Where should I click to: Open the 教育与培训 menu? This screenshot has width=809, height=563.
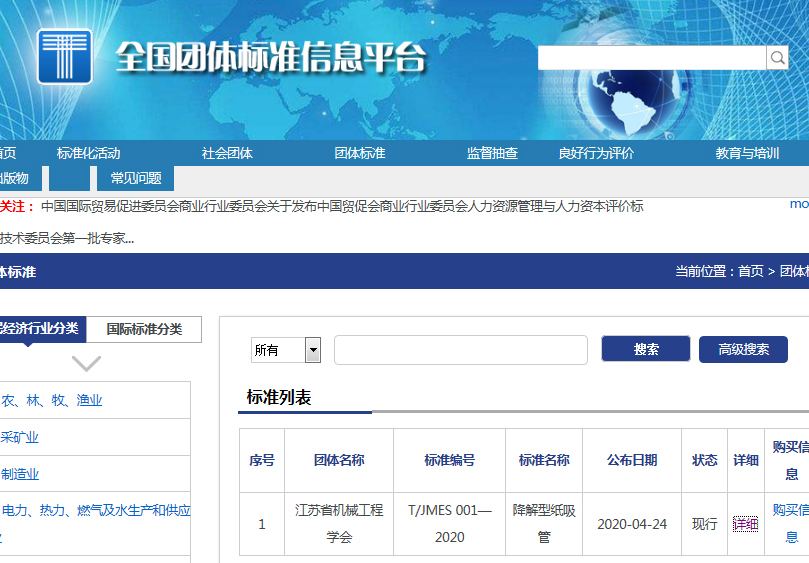tap(747, 153)
